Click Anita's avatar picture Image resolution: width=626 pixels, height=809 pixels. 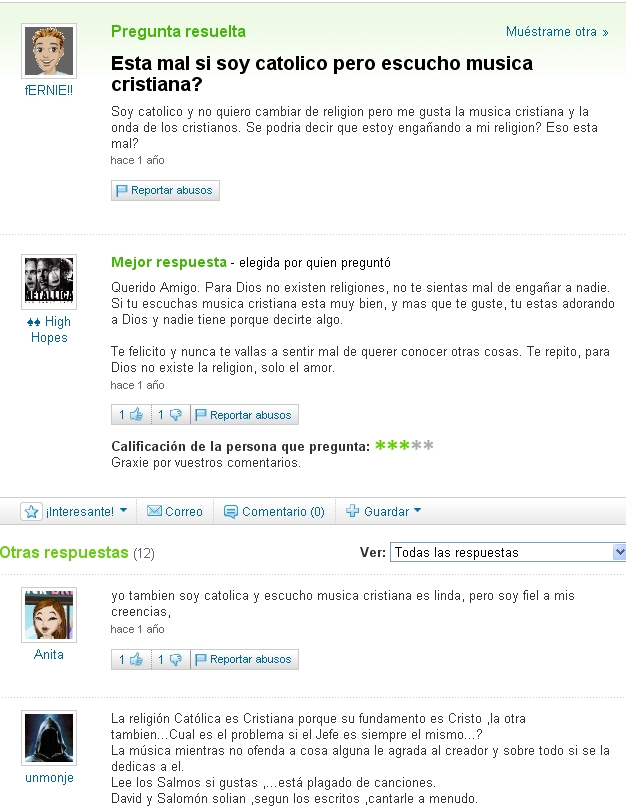click(49, 615)
